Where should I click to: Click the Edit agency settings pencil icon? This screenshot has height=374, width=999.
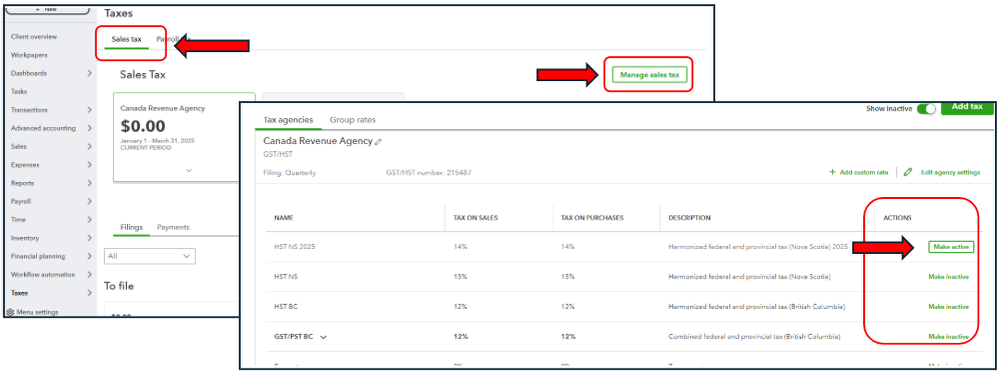[908, 172]
